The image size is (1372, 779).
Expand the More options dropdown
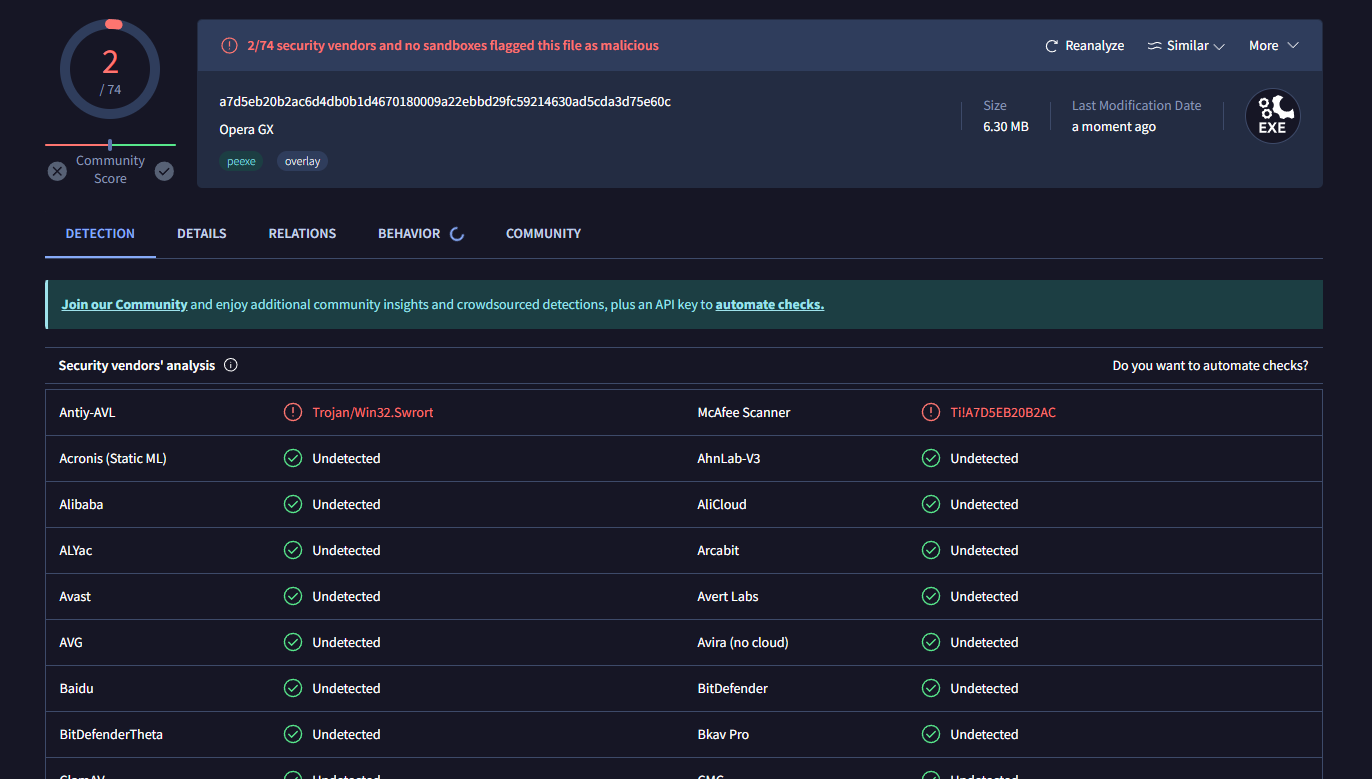pyautogui.click(x=1273, y=46)
